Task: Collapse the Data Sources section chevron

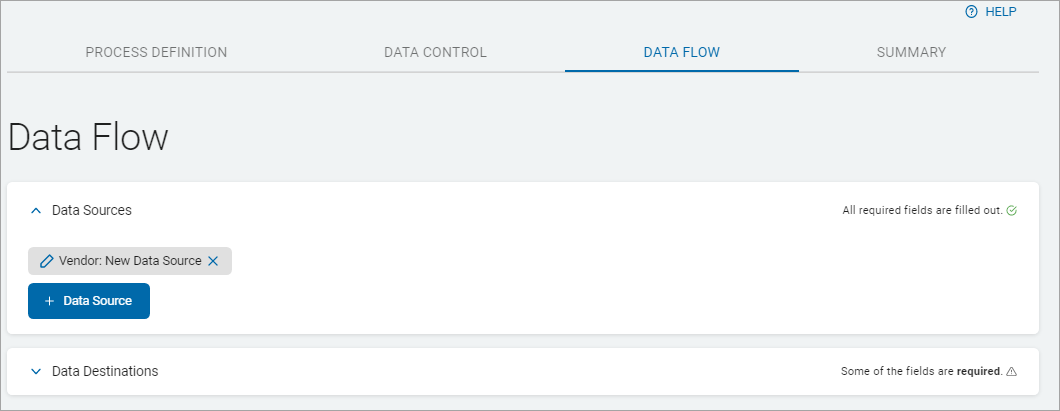Action: pos(36,211)
